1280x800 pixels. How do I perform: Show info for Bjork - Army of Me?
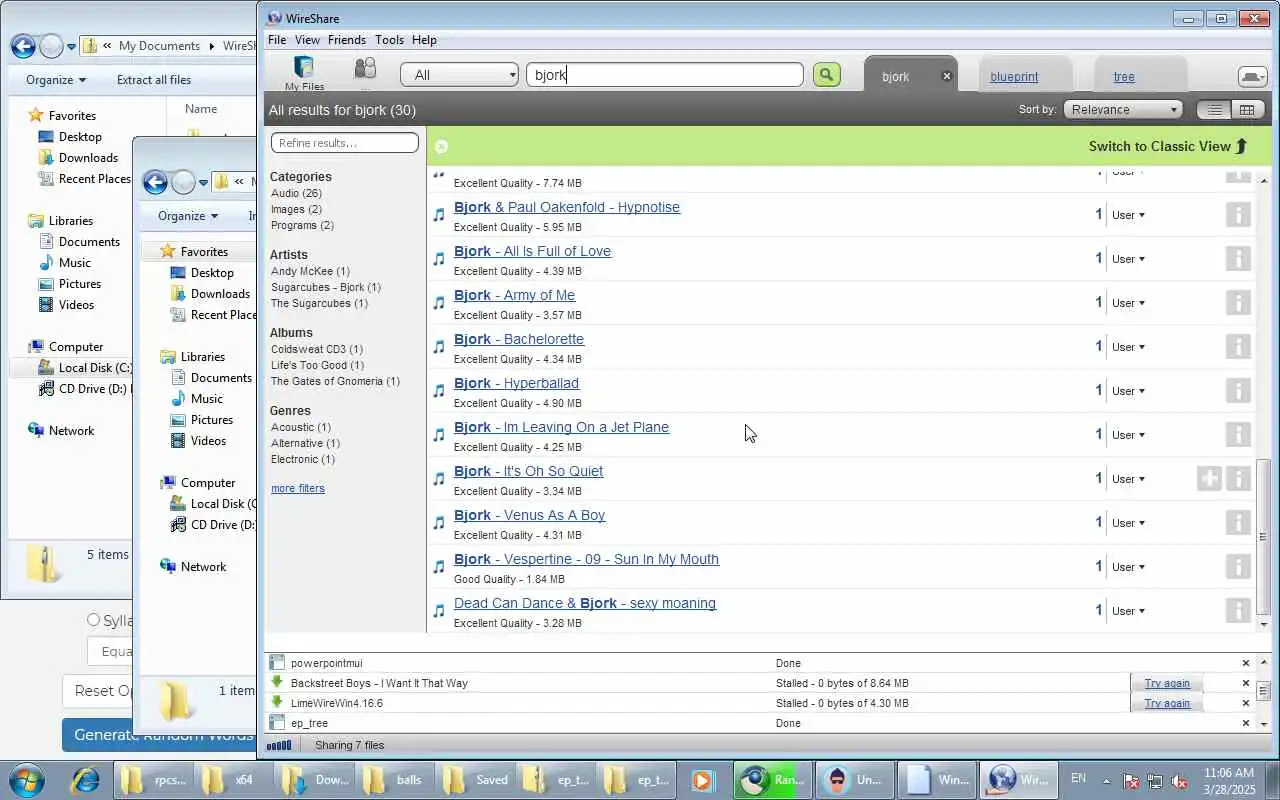1238,303
